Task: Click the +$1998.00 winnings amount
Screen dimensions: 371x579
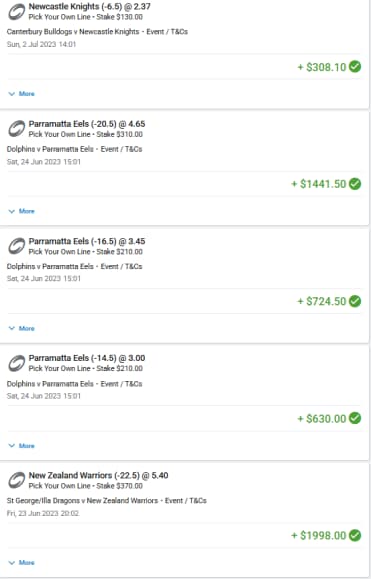Action: (x=319, y=535)
